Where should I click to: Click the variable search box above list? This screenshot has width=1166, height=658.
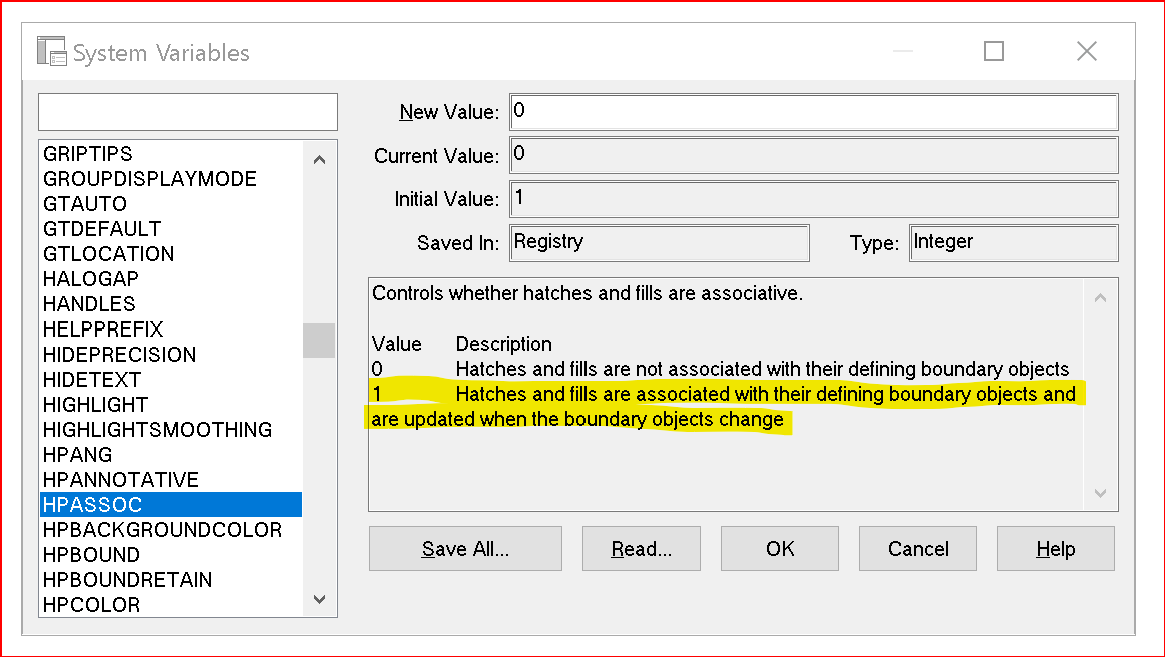(x=188, y=112)
